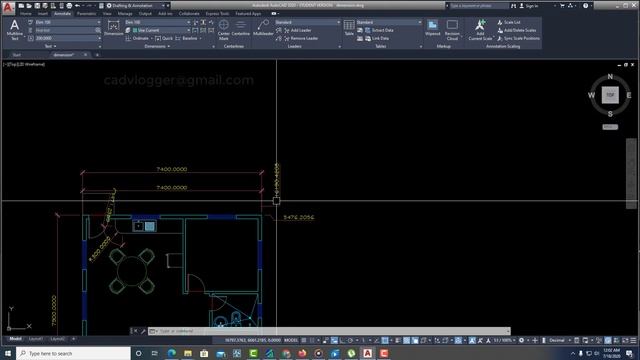
Task: Select the Multileader tool
Action: 263,28
